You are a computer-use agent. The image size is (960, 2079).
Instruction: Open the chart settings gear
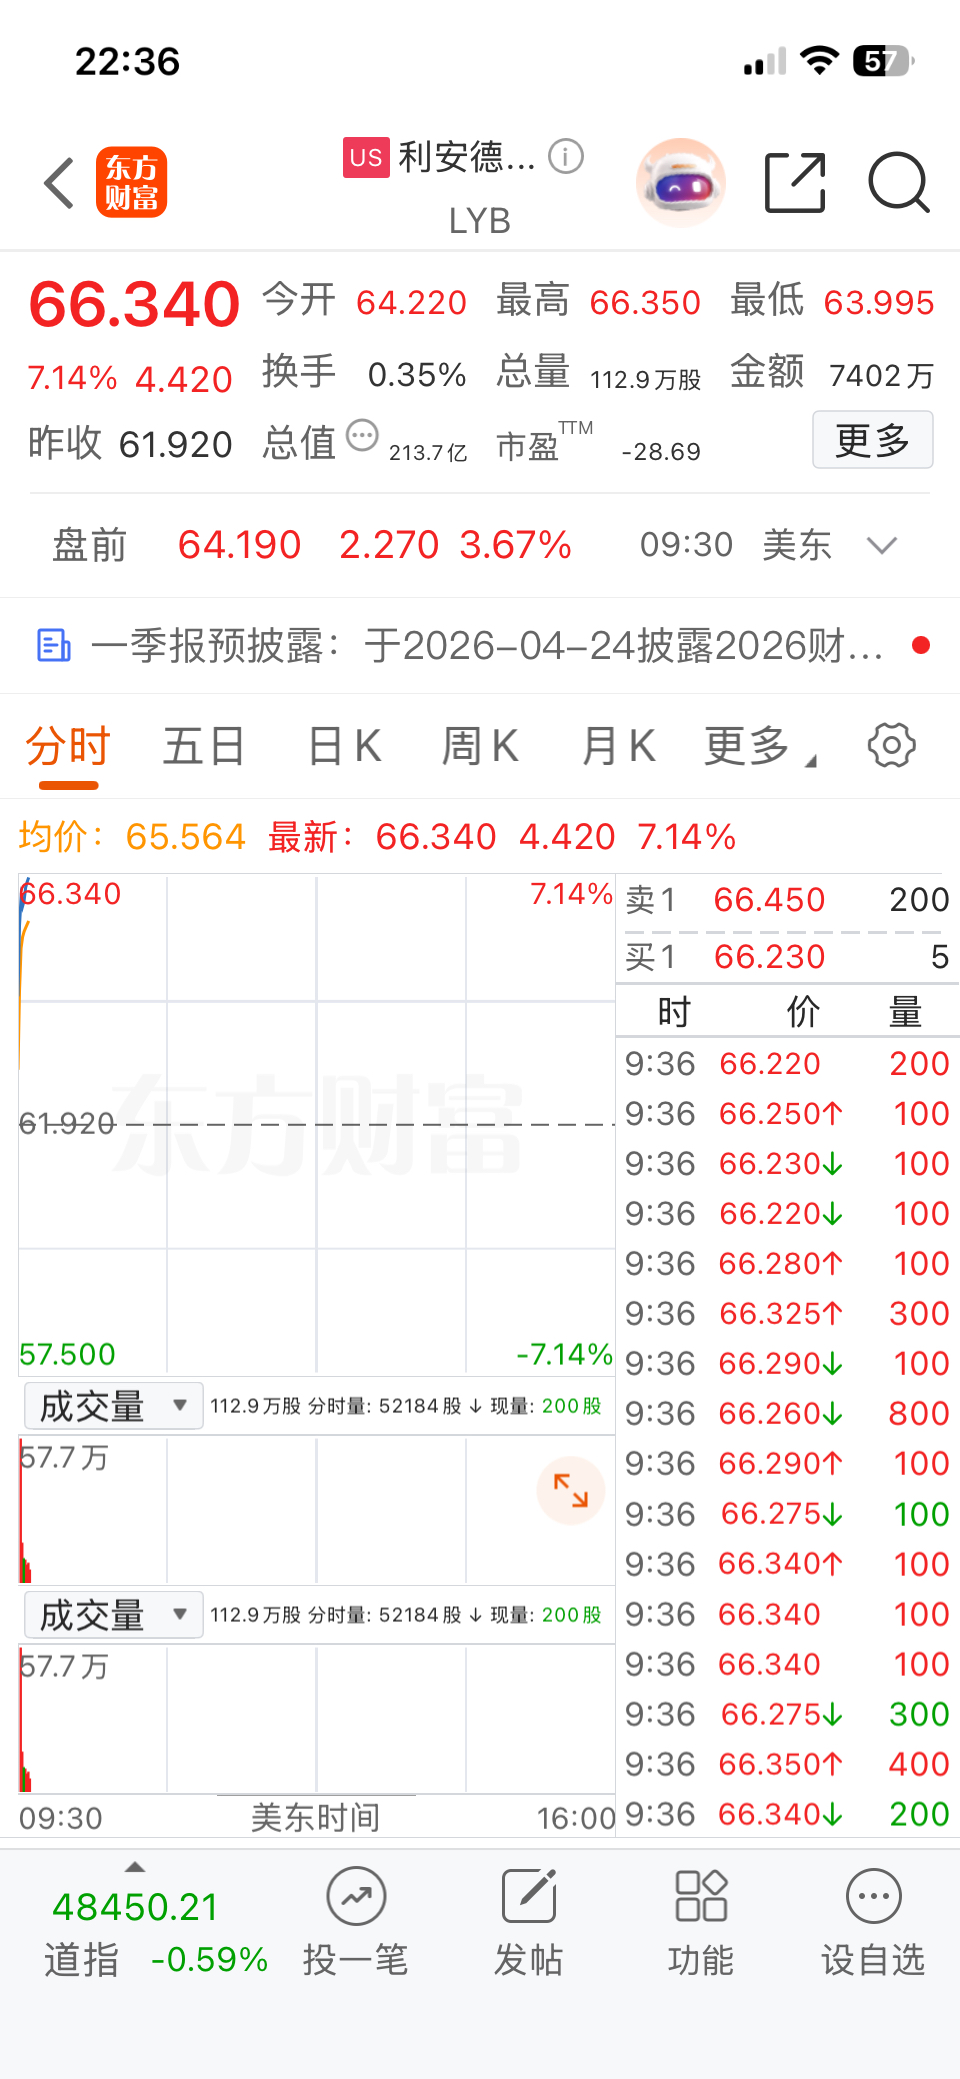pos(892,745)
